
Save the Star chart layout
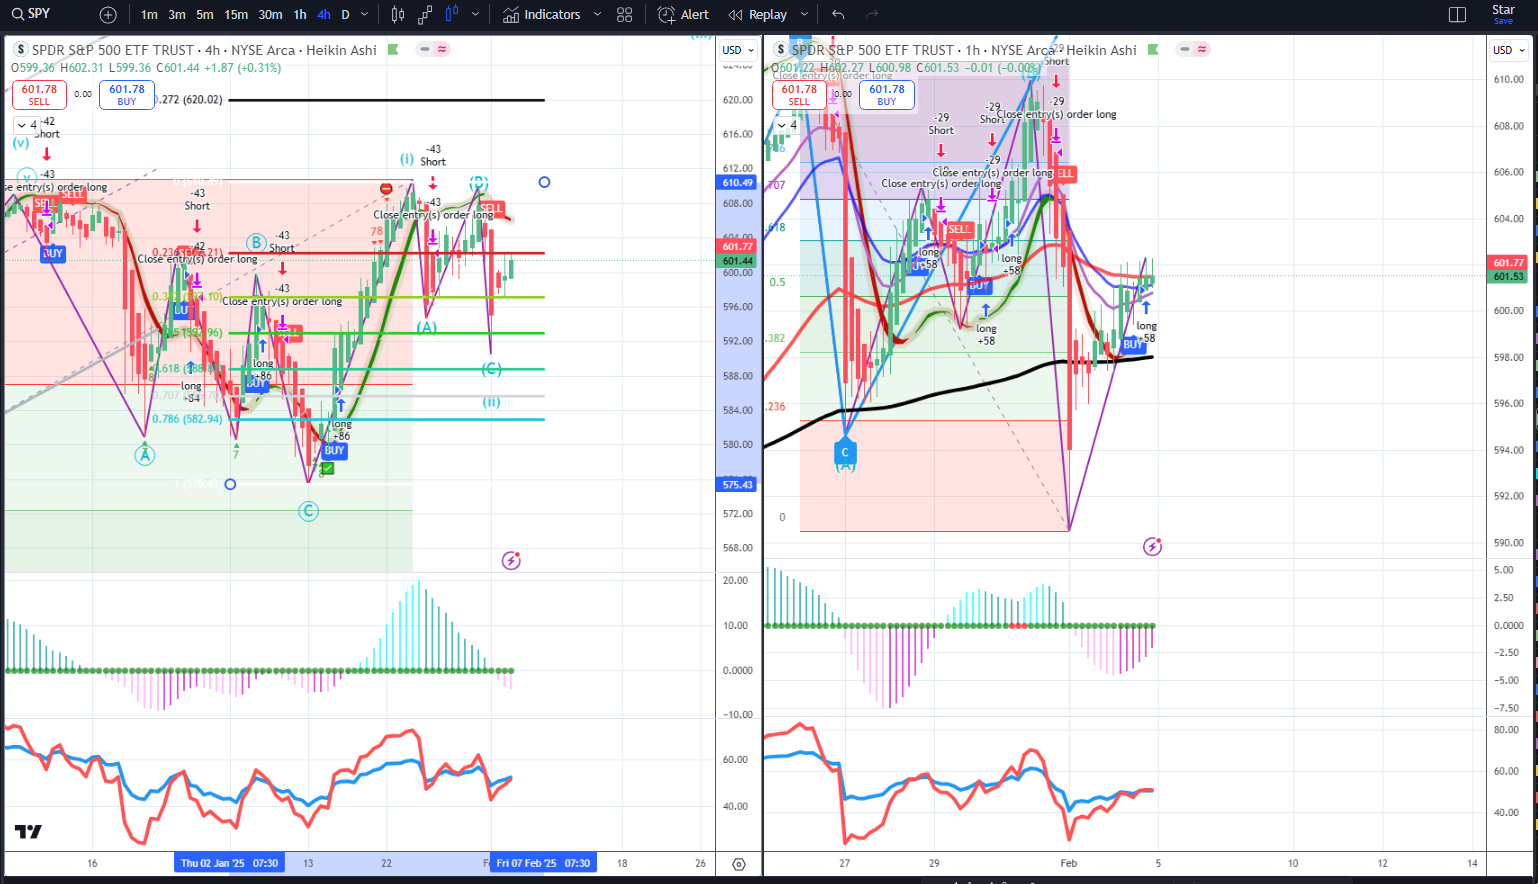(1503, 14)
